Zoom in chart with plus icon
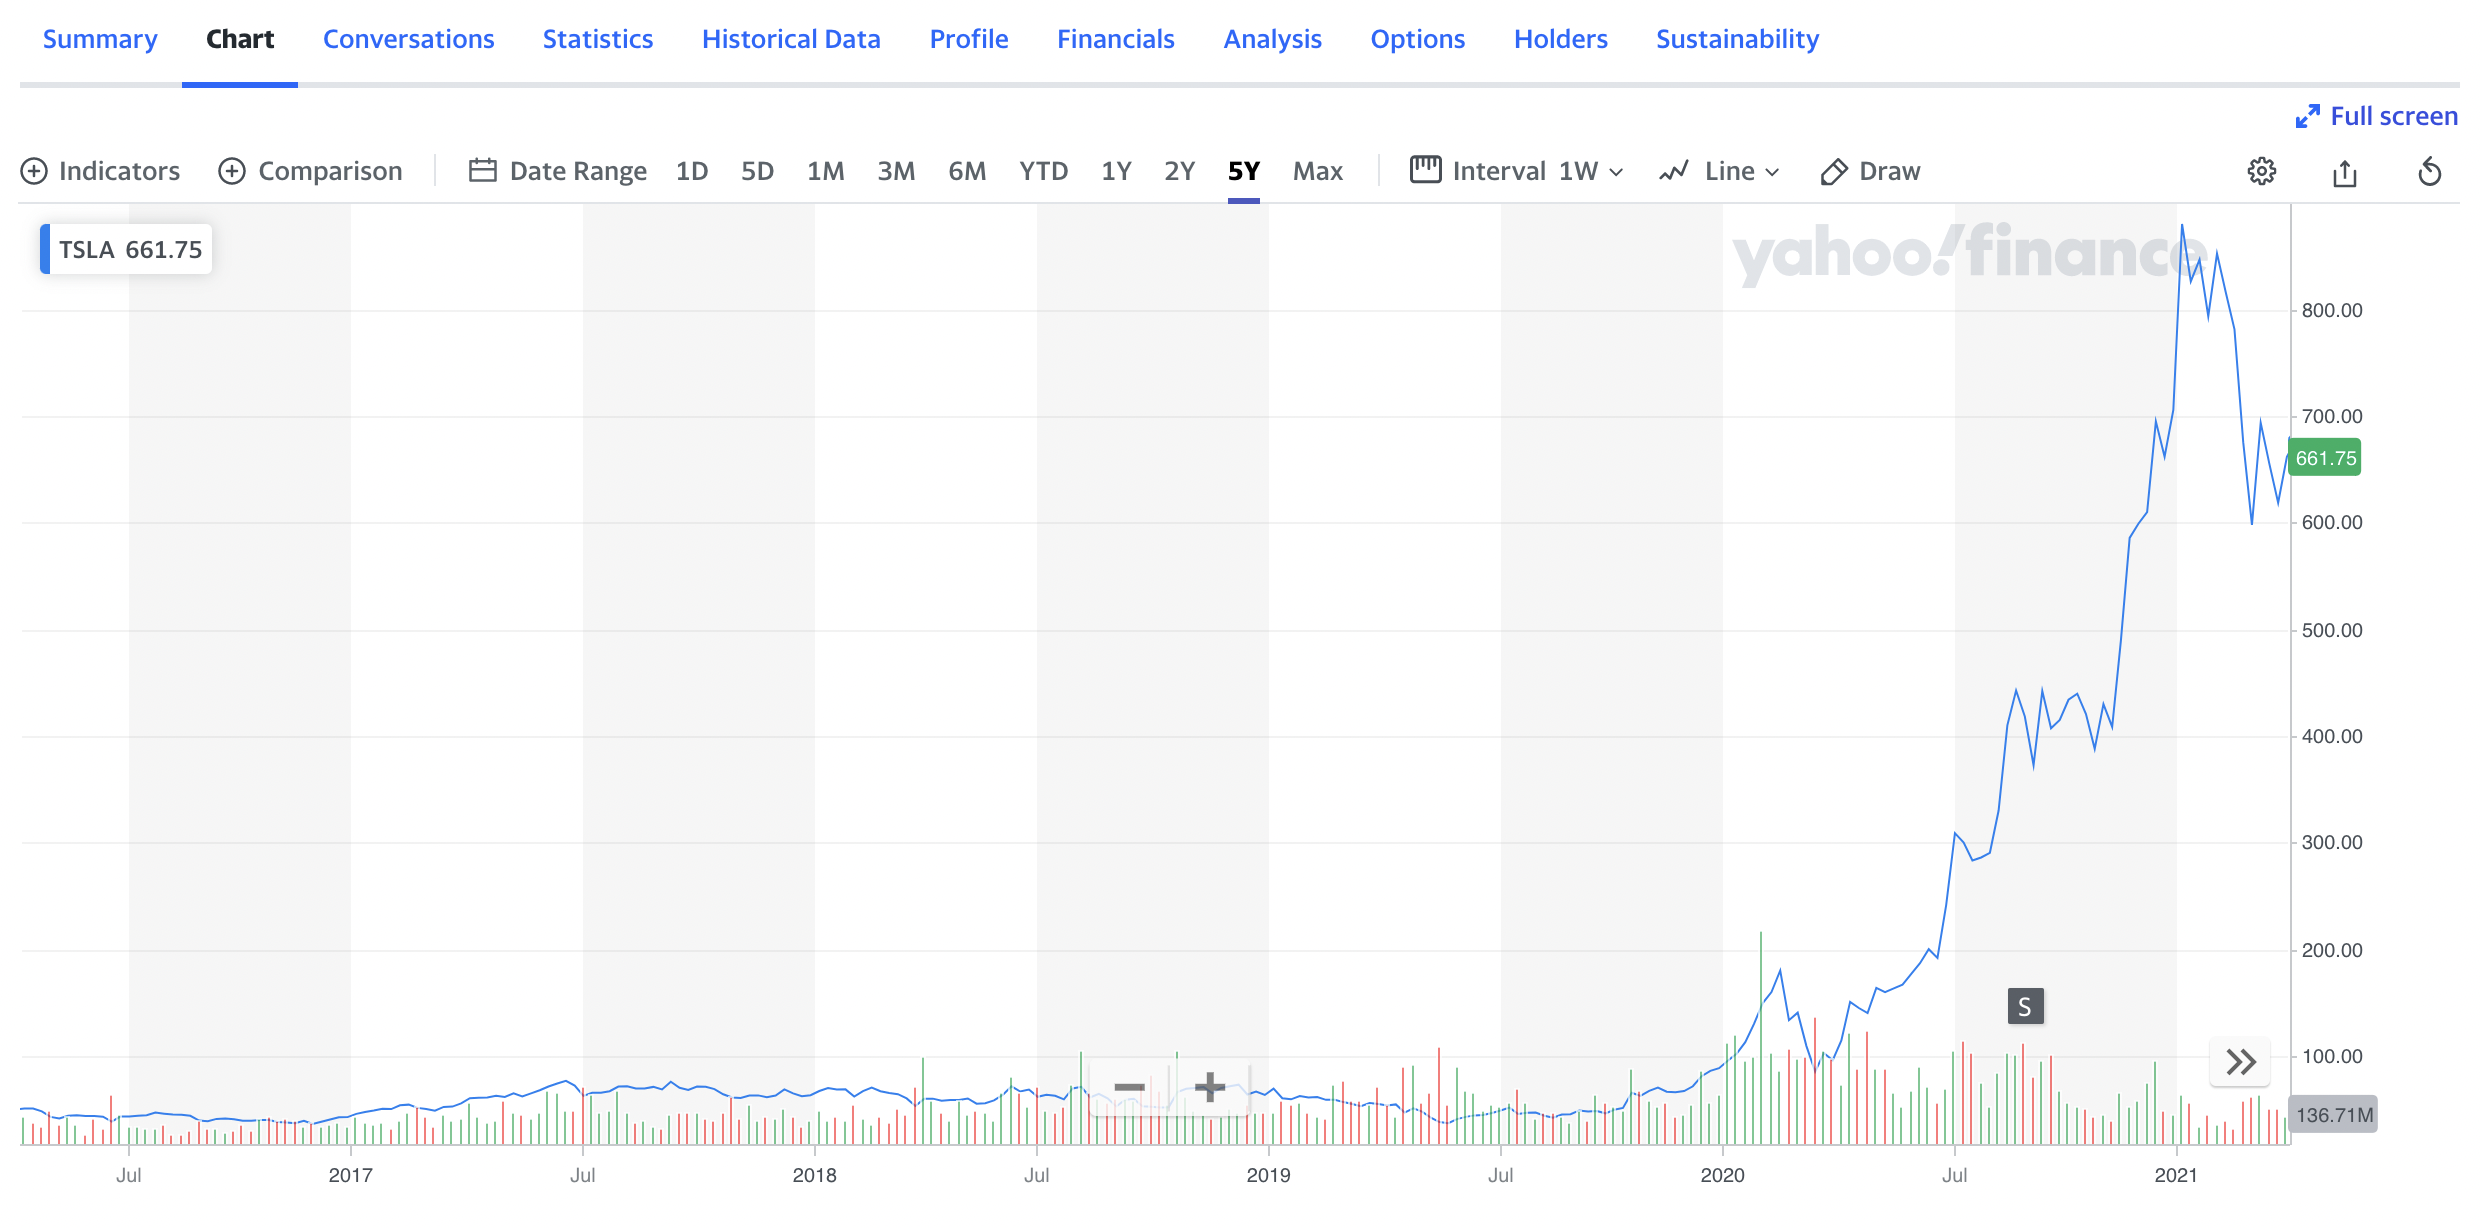Viewport: 2480px width, 1228px height. tap(1210, 1087)
